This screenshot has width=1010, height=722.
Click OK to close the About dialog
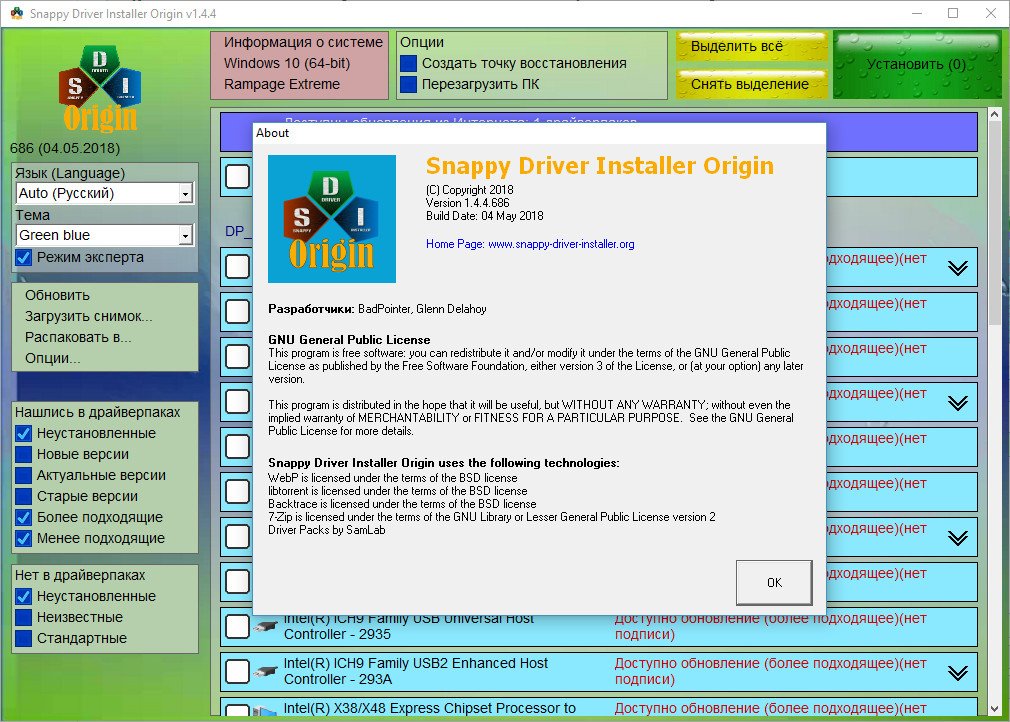[774, 582]
